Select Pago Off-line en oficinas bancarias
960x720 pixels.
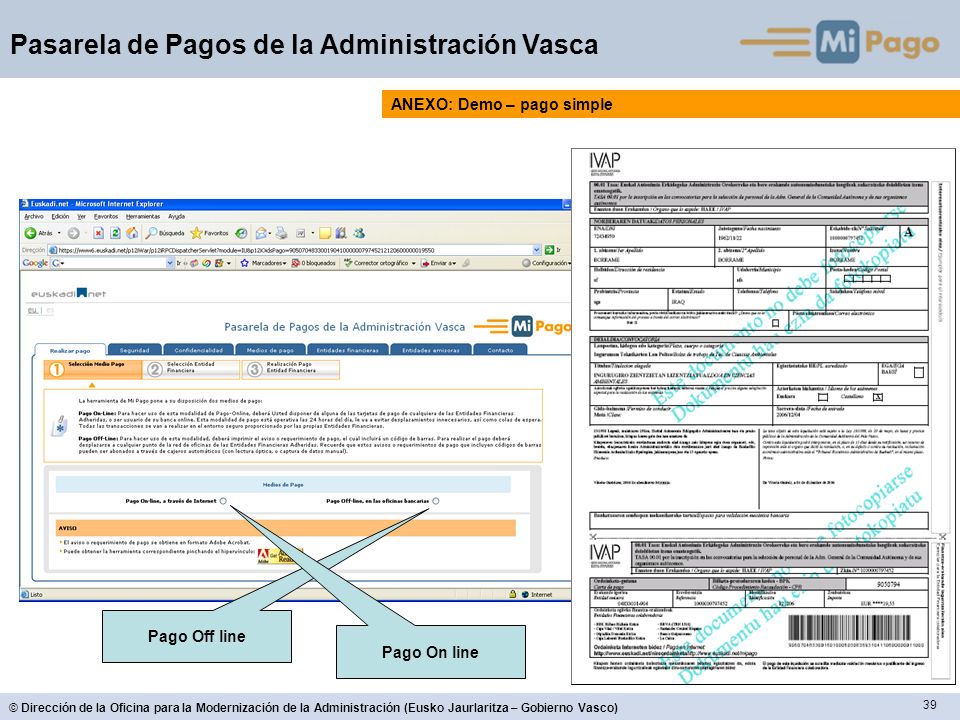(x=435, y=501)
